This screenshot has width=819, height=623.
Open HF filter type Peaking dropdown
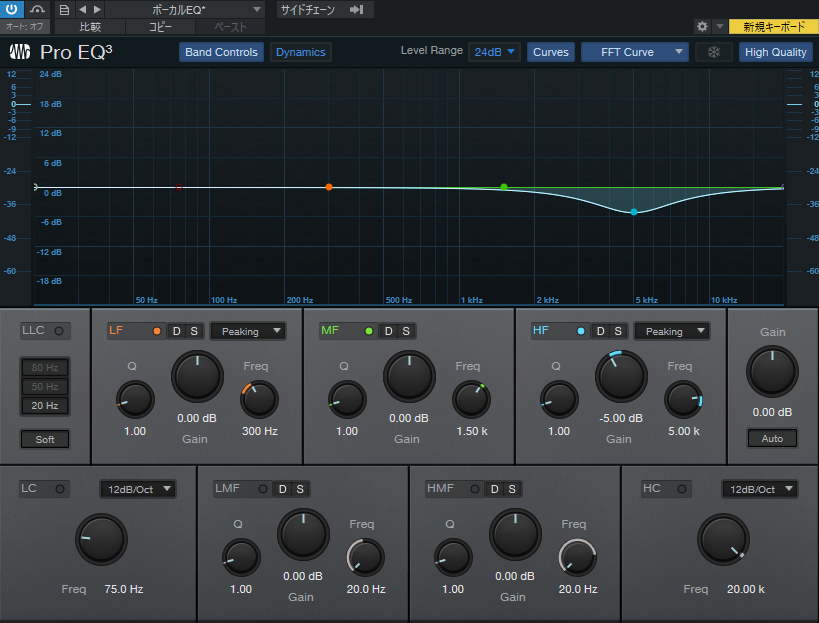(672, 332)
